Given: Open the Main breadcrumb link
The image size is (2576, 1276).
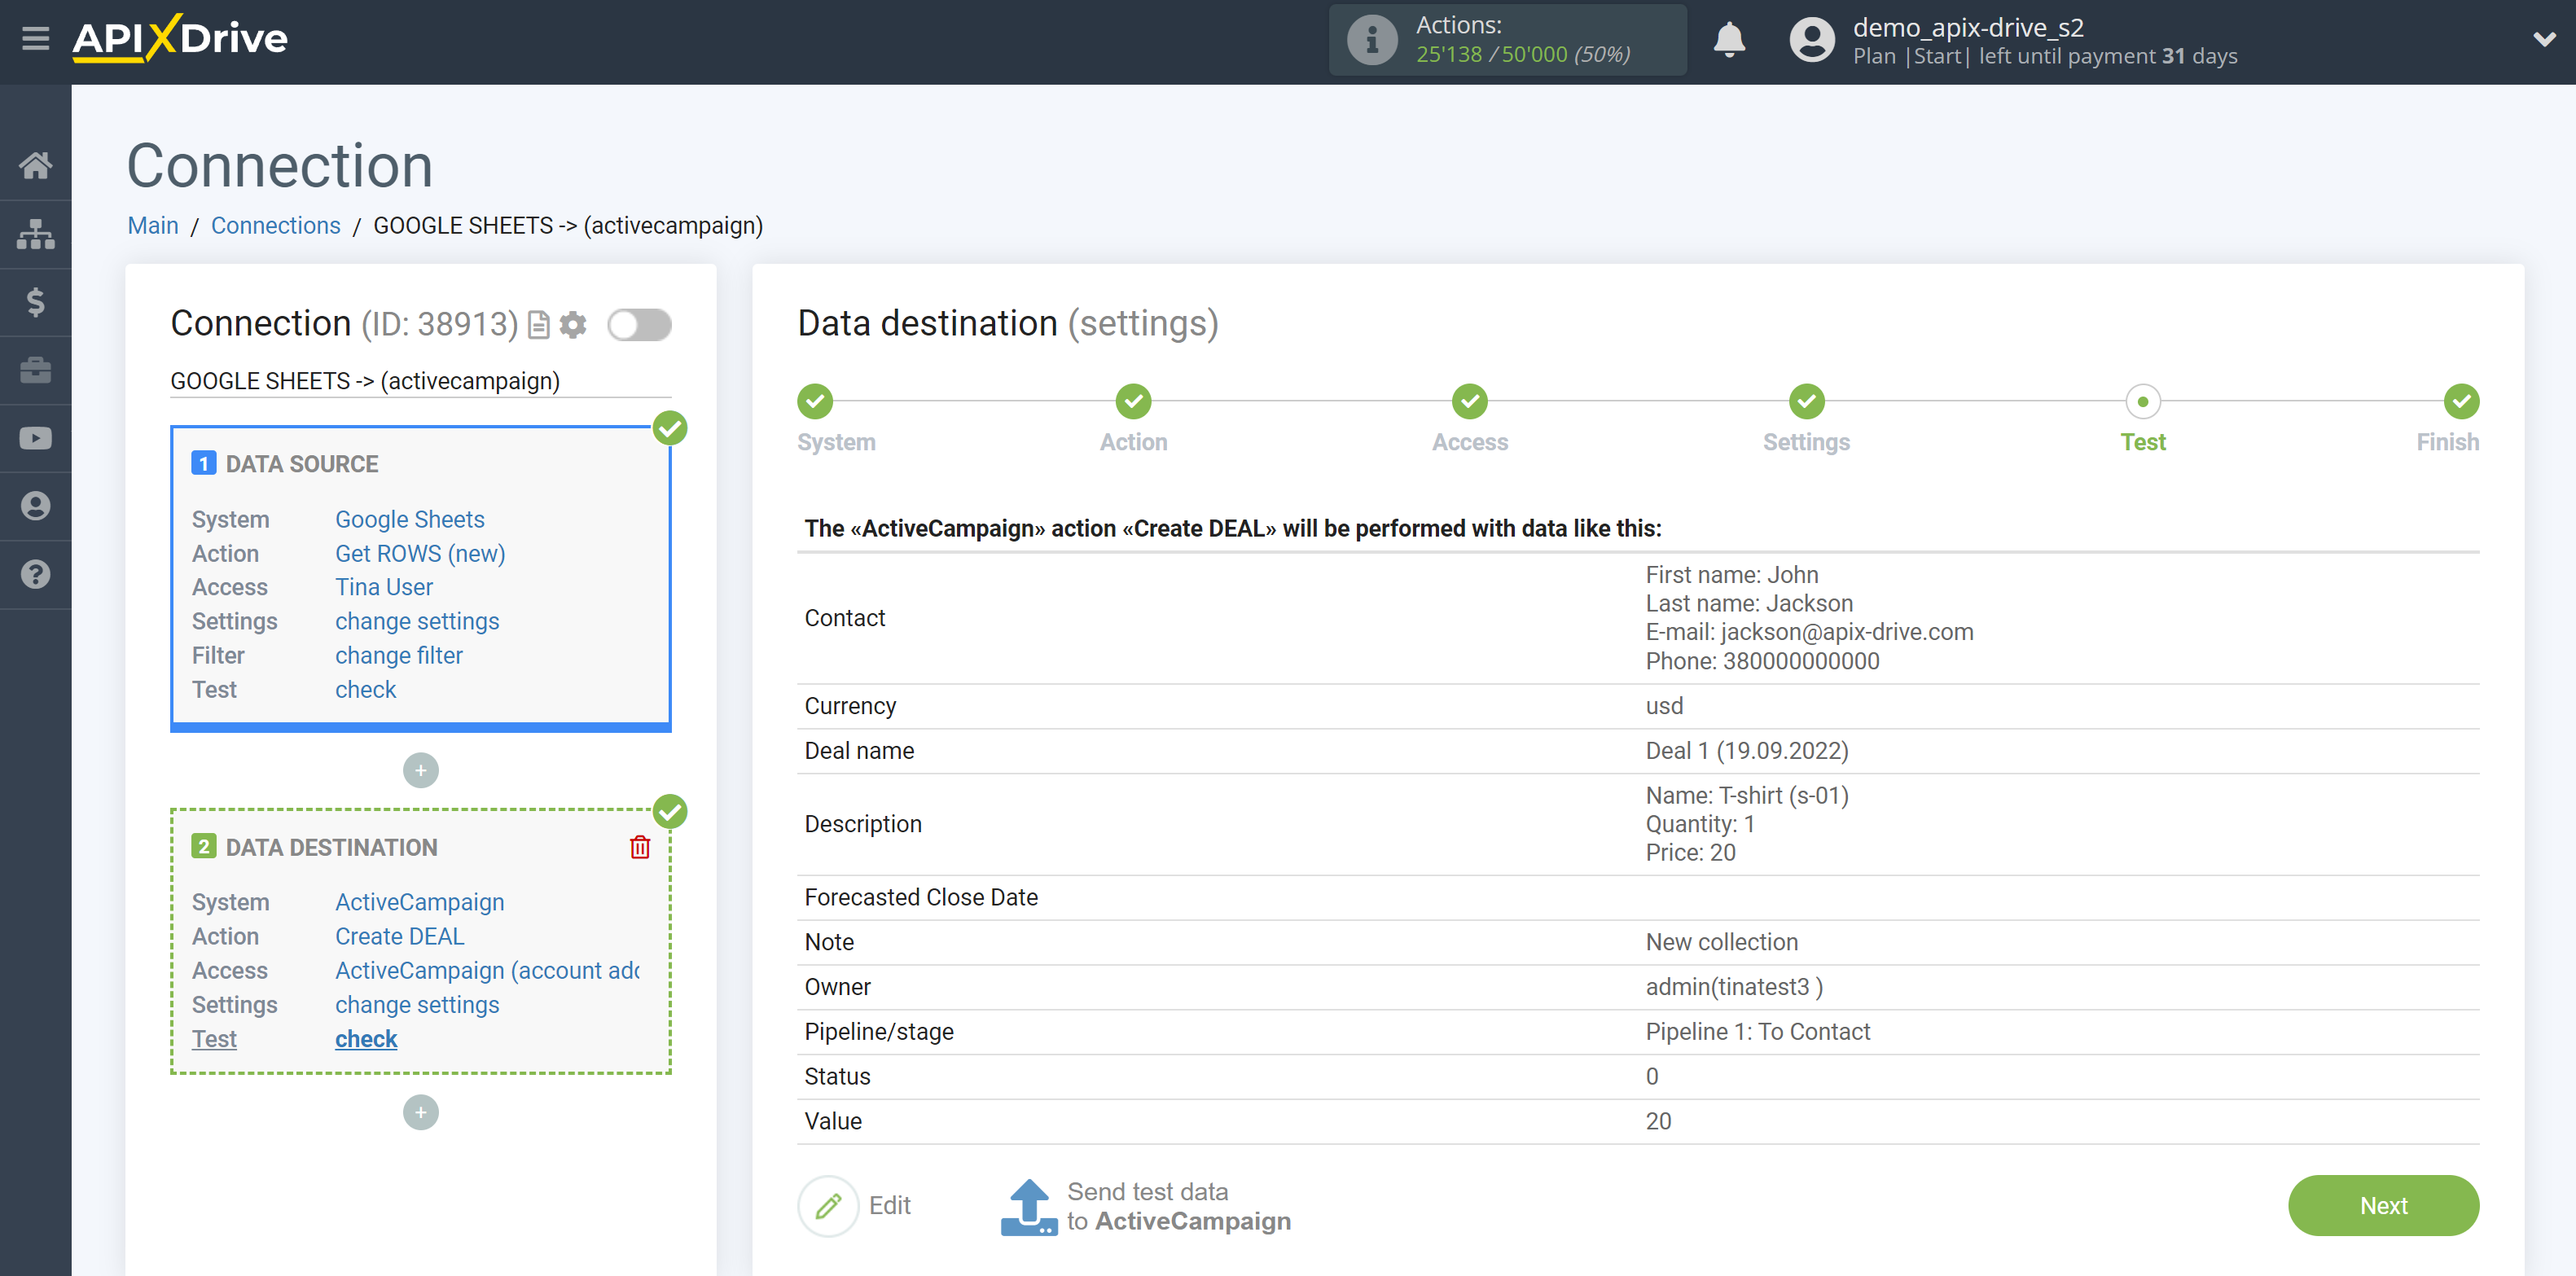Looking at the screenshot, I should point(153,226).
